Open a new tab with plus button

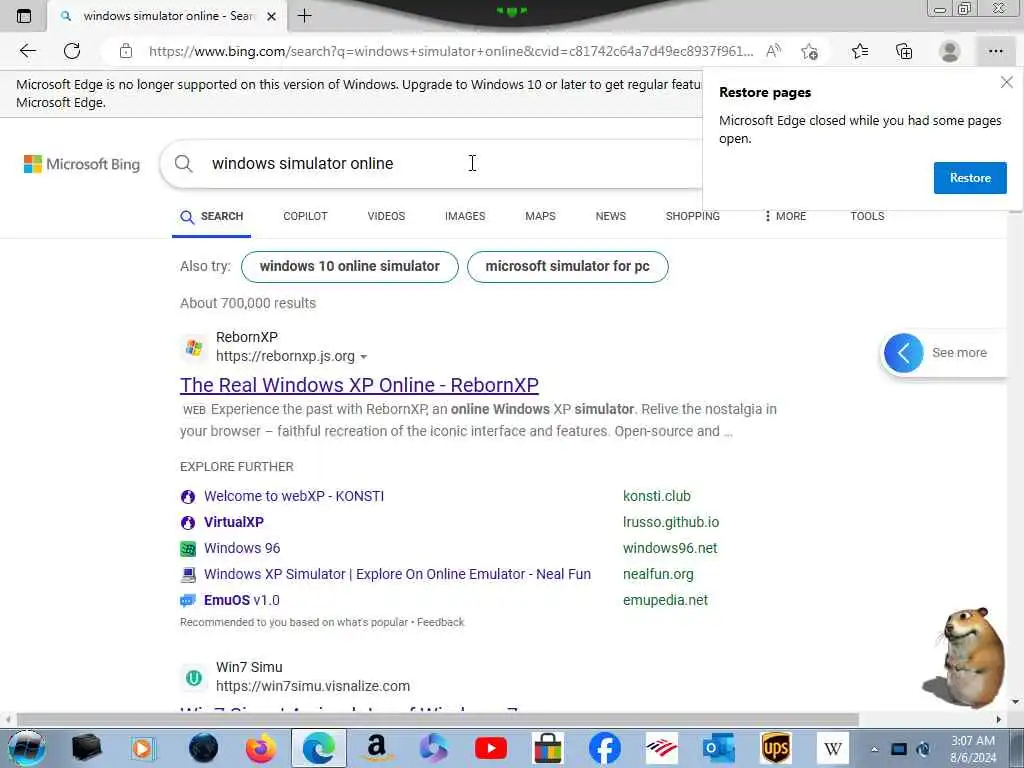pos(304,16)
